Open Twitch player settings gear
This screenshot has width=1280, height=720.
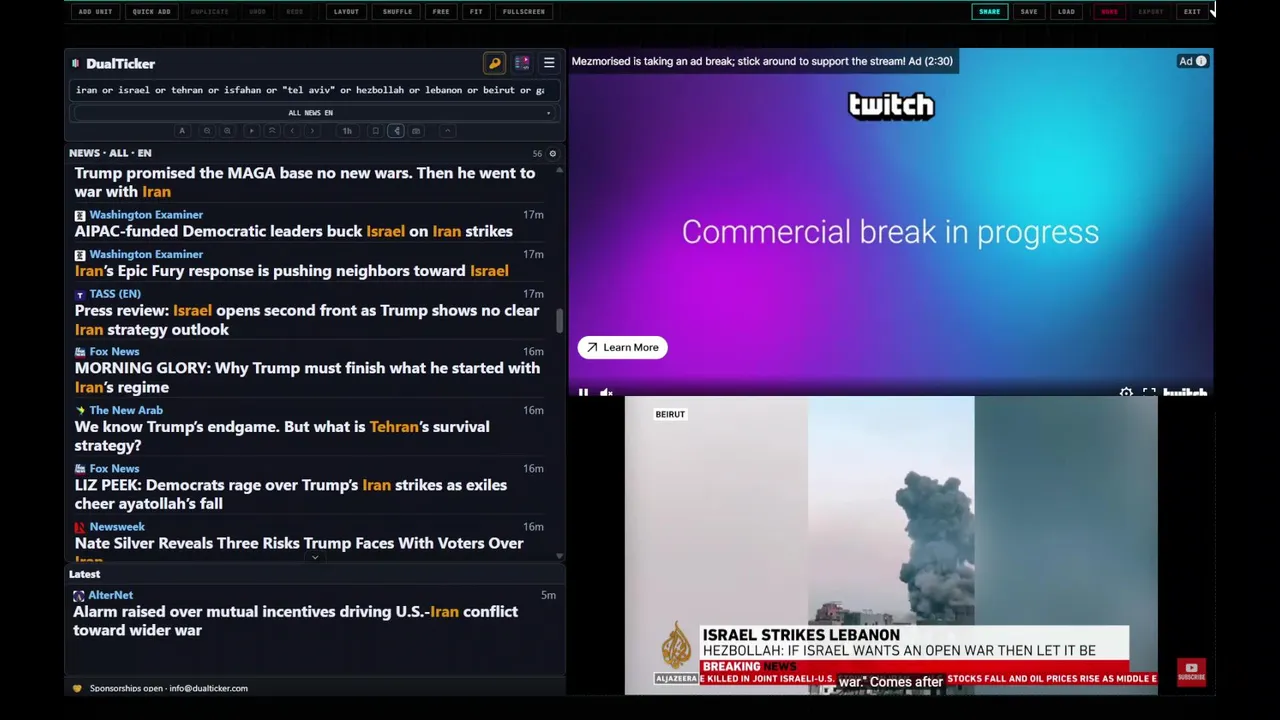[x=1126, y=393]
